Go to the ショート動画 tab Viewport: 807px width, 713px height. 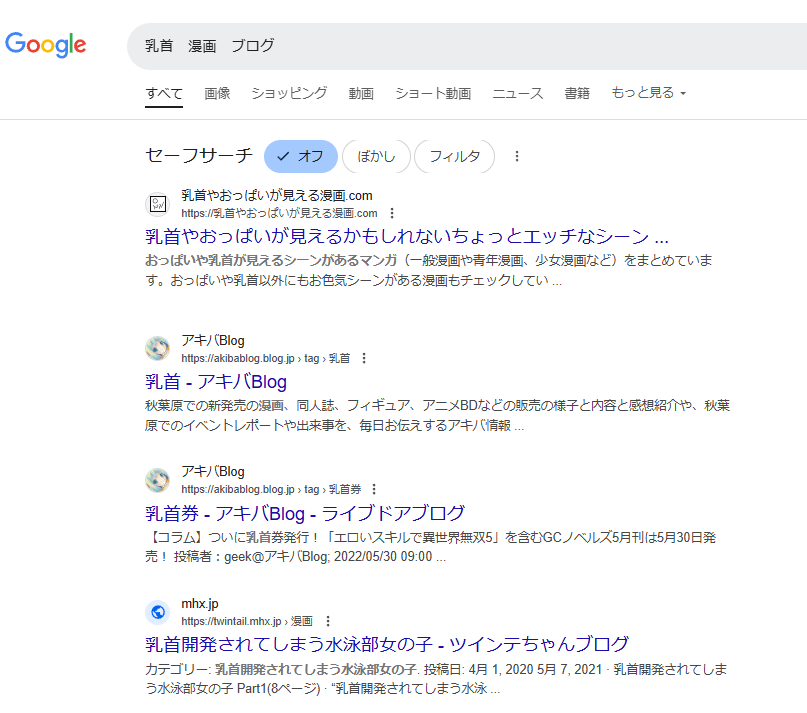(x=432, y=93)
